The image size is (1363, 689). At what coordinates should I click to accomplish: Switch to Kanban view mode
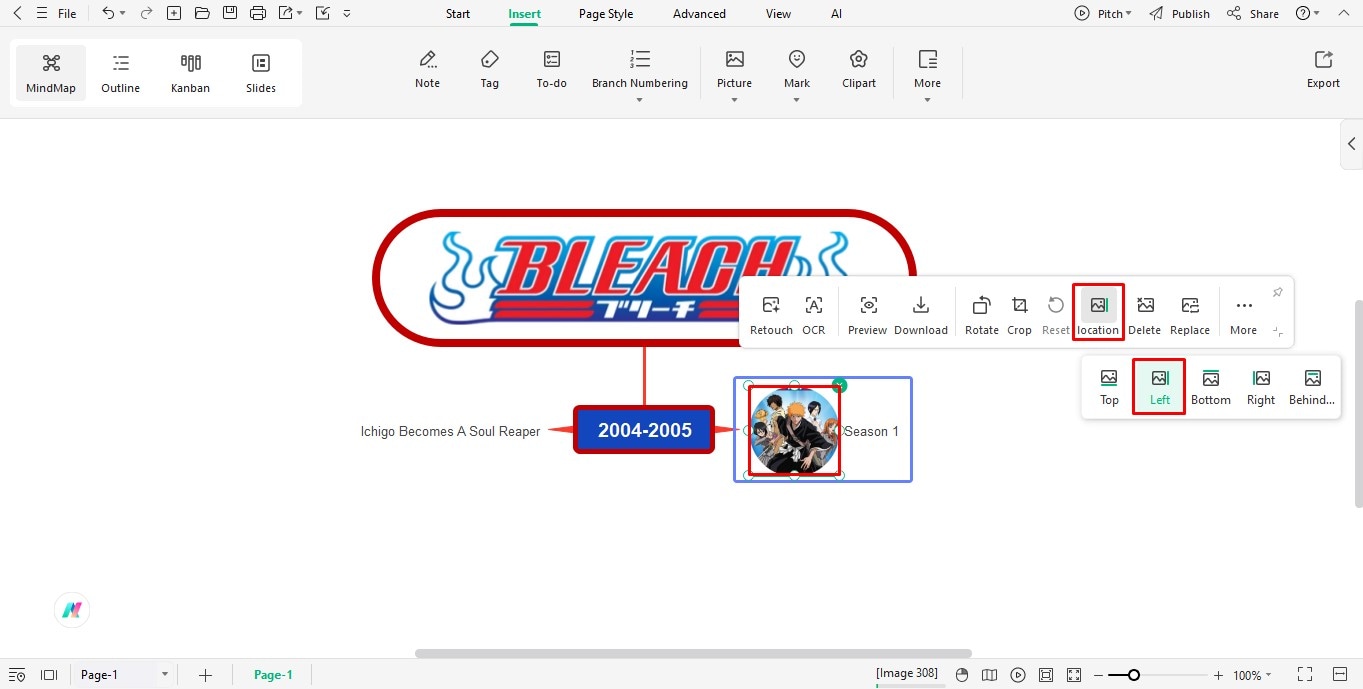point(191,73)
